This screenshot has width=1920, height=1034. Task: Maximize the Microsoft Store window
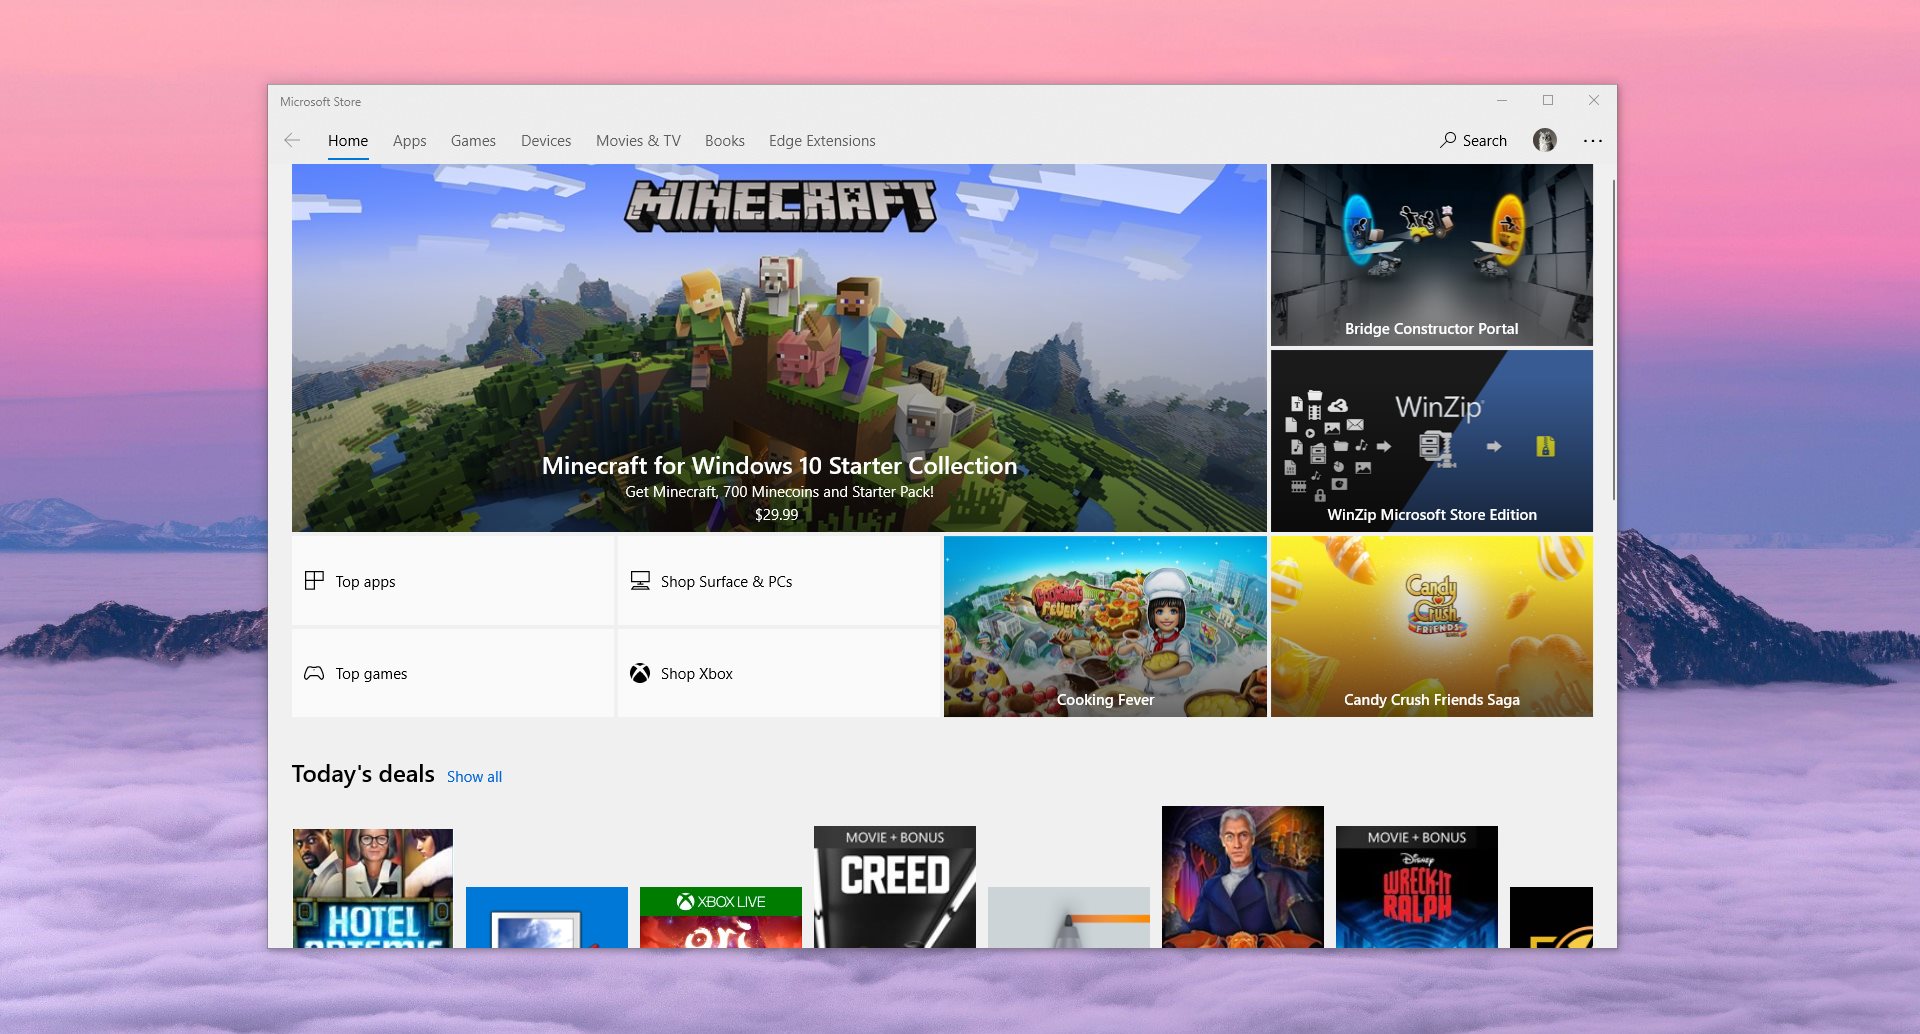(x=1548, y=100)
